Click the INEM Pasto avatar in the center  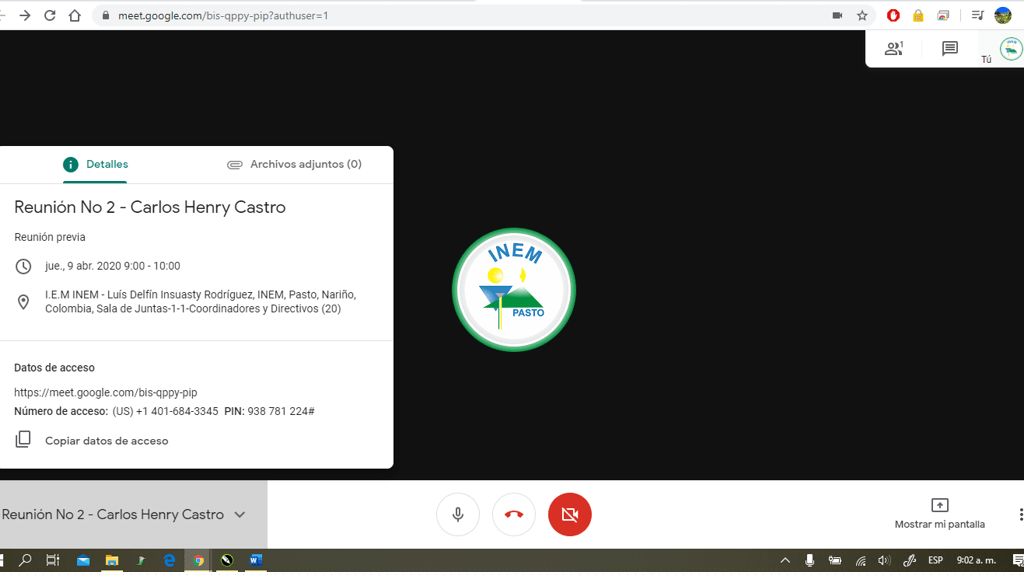tap(514, 289)
